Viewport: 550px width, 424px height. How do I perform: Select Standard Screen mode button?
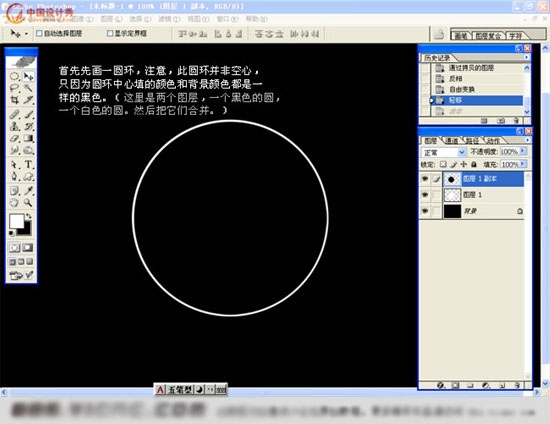[12, 262]
